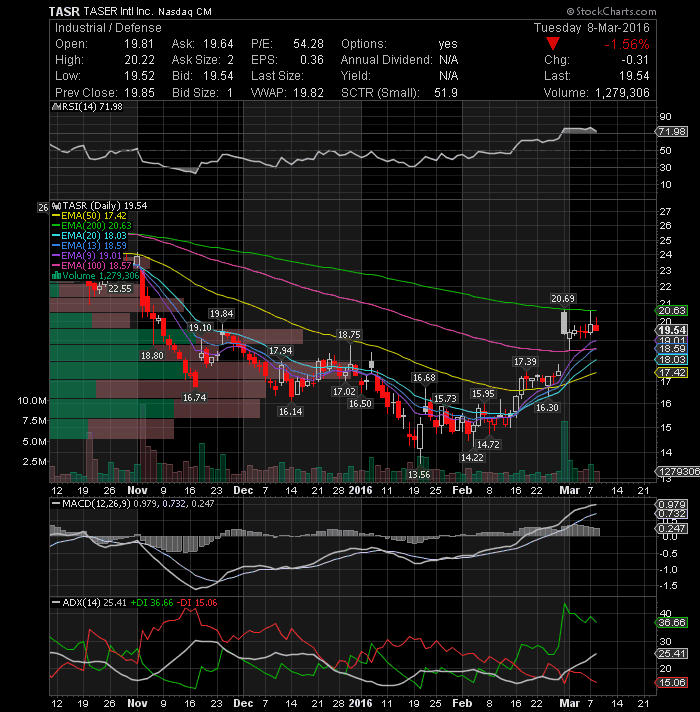Click the Chg value -0.31

coord(636,60)
